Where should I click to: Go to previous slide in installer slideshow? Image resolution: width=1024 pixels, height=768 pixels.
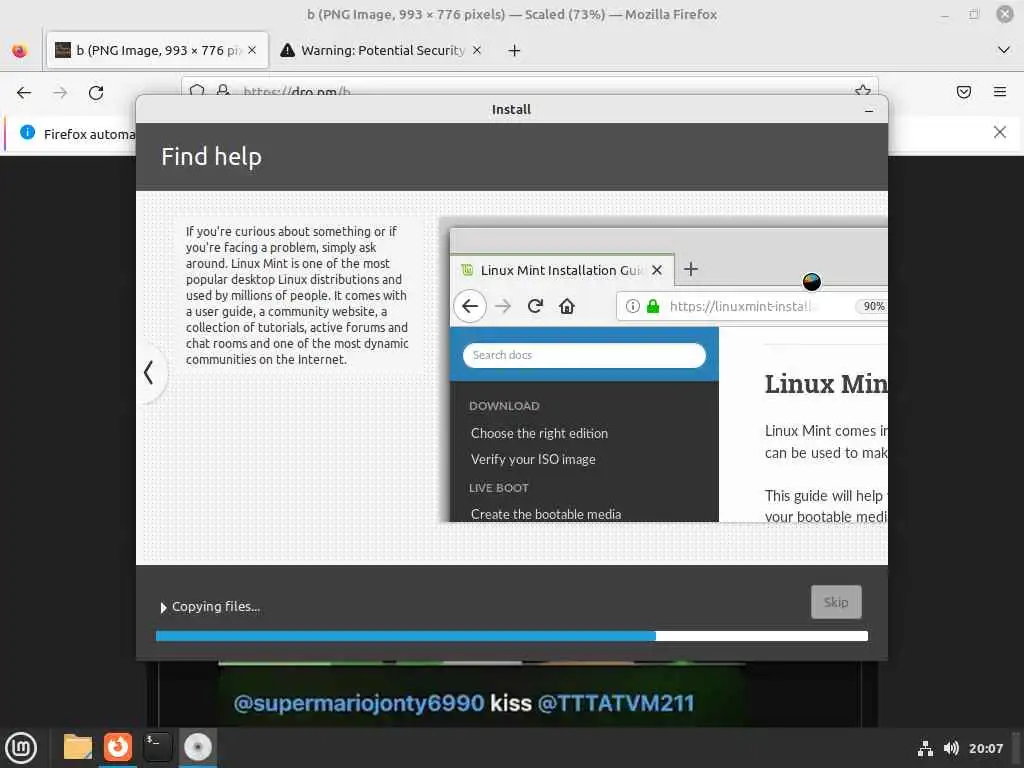tap(149, 372)
